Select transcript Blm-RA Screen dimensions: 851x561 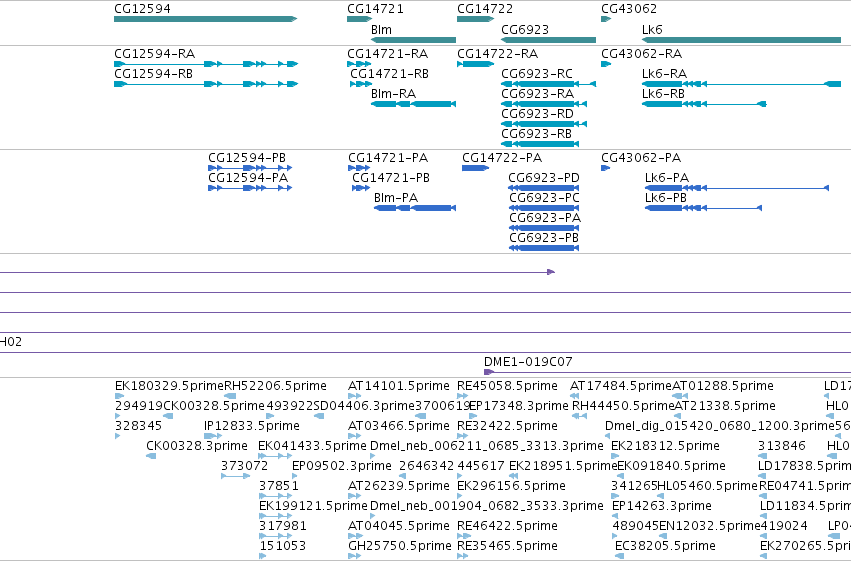414,104
